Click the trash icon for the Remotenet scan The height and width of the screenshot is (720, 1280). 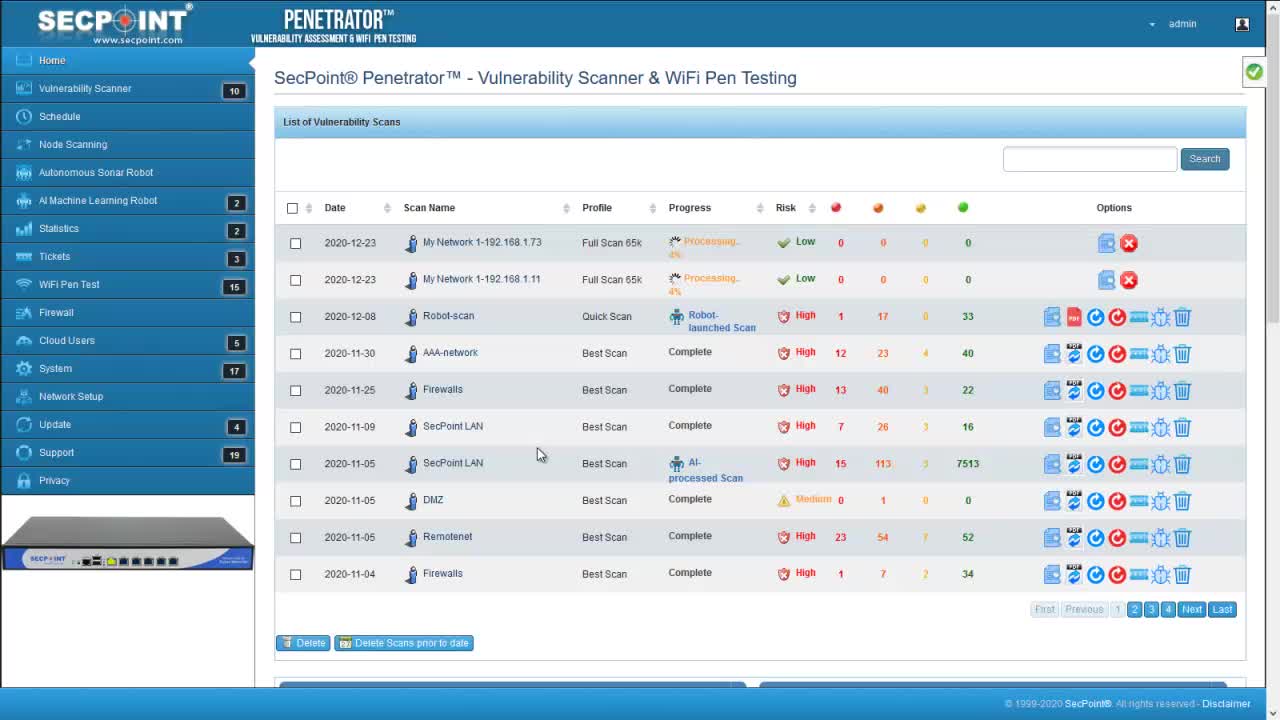1182,538
